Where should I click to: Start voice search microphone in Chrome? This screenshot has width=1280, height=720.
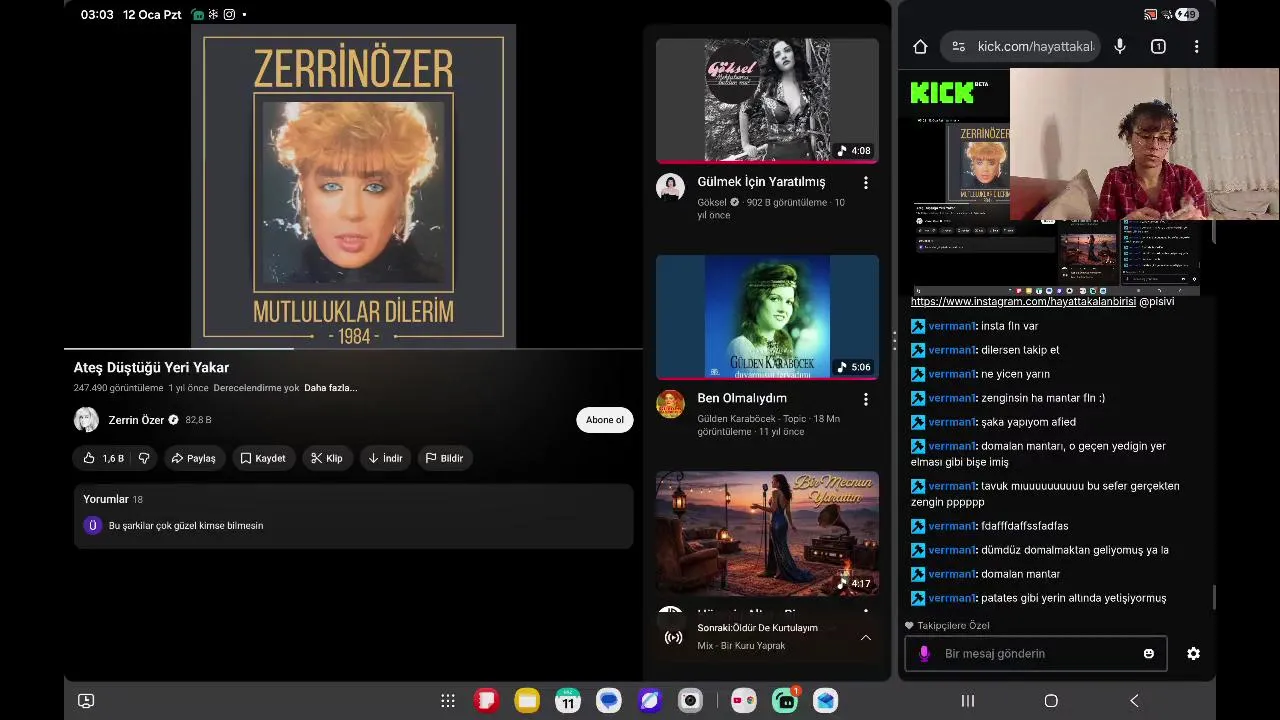click(x=1120, y=46)
